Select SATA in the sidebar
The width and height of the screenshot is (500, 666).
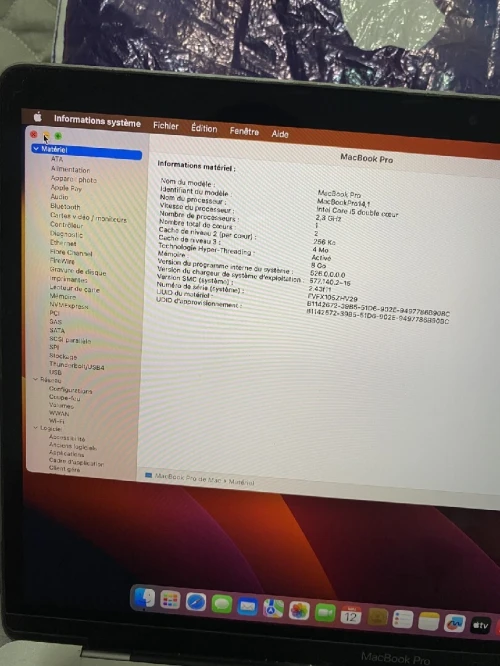coord(57,330)
